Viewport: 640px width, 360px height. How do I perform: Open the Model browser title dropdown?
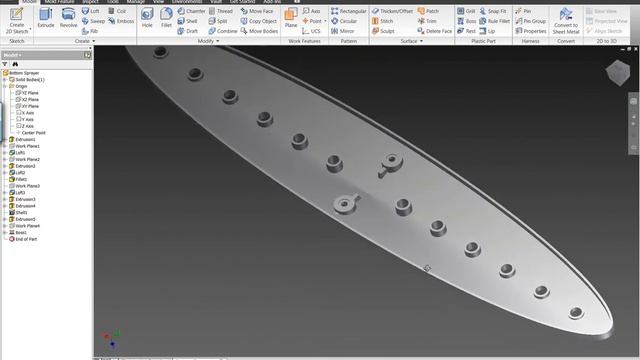(x=12, y=55)
